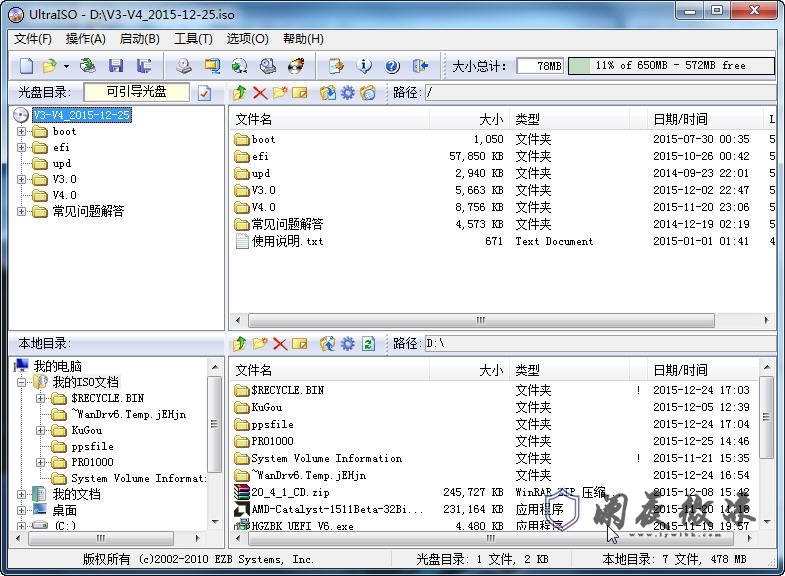This screenshot has width=785, height=576.
Task: Click the gear icon in disc pane toolbar
Action: point(347,93)
